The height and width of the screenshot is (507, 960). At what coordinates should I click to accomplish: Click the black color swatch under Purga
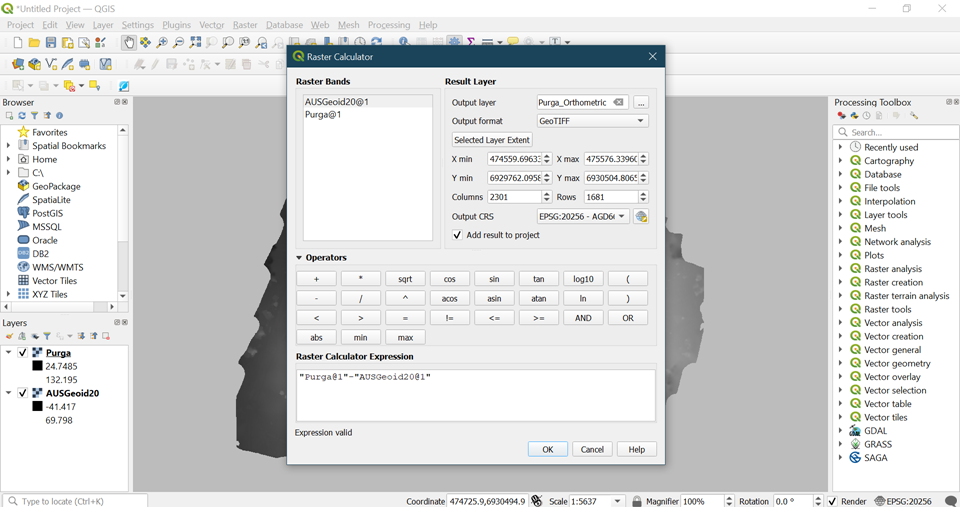37,366
